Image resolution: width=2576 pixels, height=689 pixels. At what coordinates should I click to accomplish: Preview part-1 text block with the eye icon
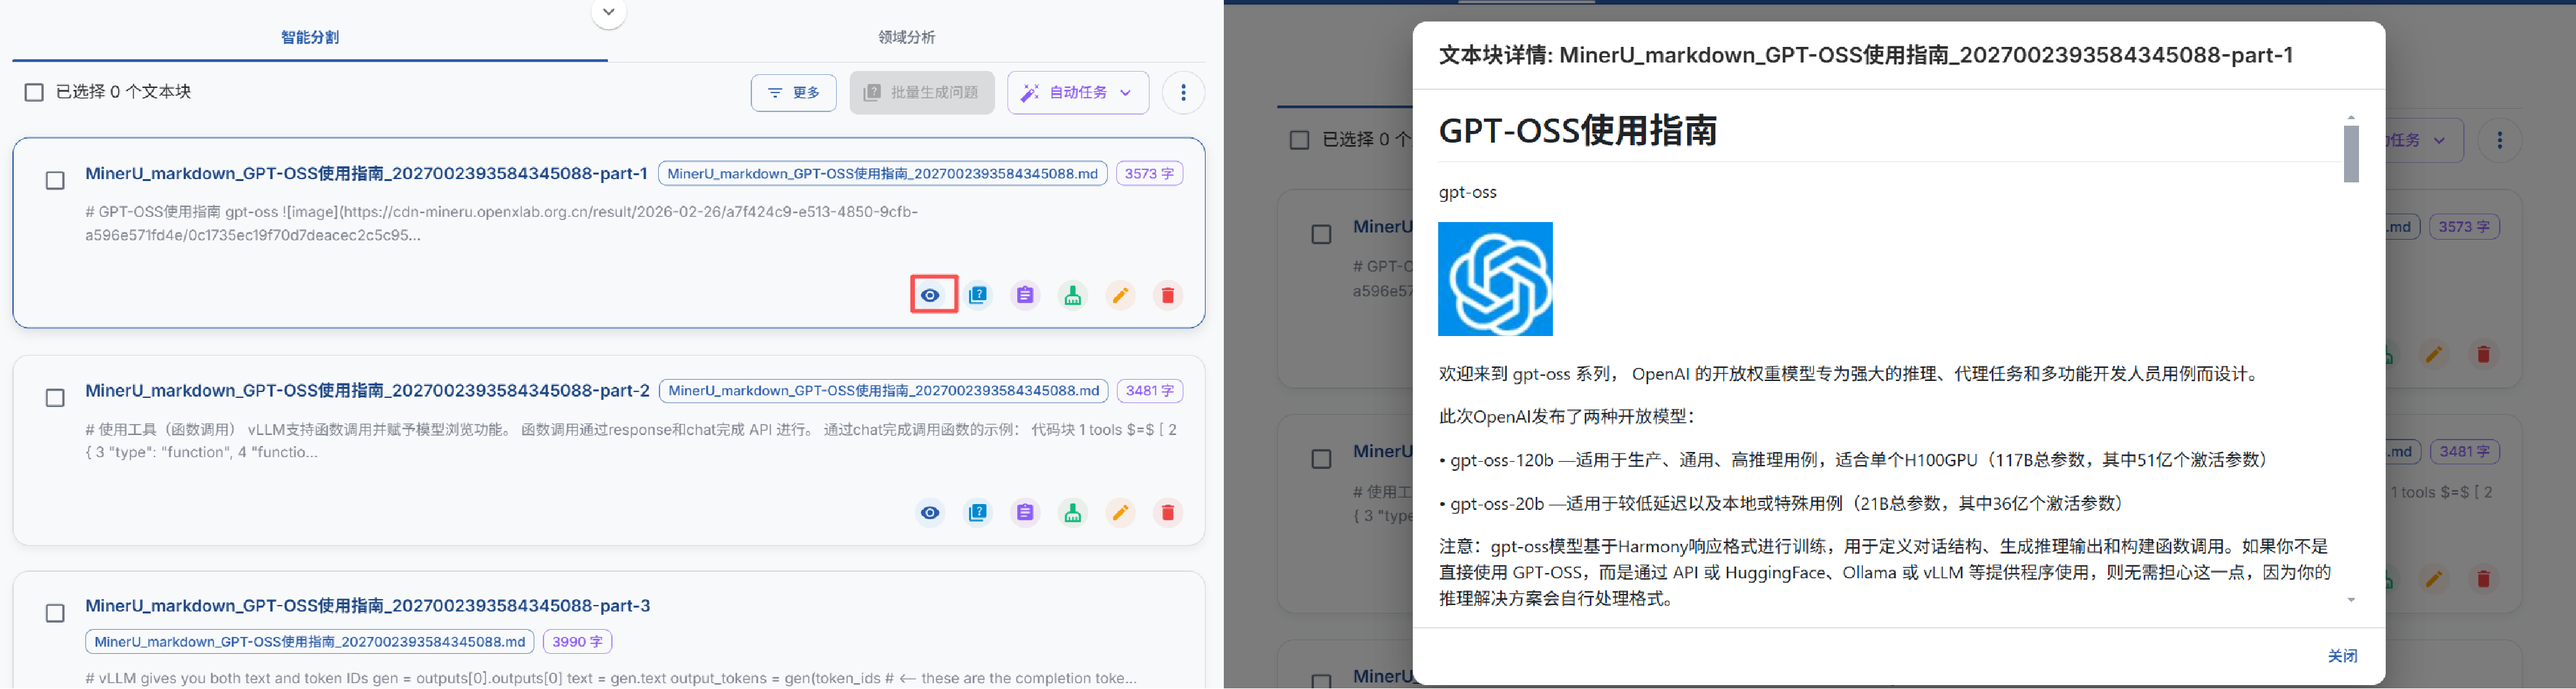pos(931,295)
